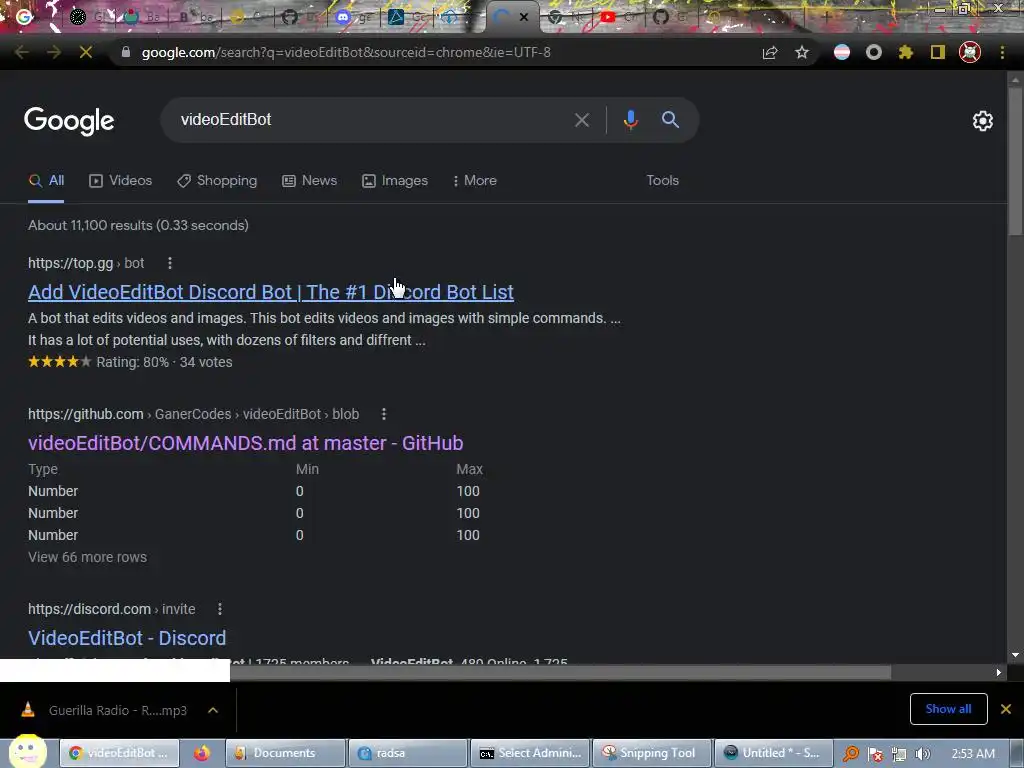The width and height of the screenshot is (1024, 768).
Task: Click the horizontal scrollbar thumb
Action: coord(560,673)
